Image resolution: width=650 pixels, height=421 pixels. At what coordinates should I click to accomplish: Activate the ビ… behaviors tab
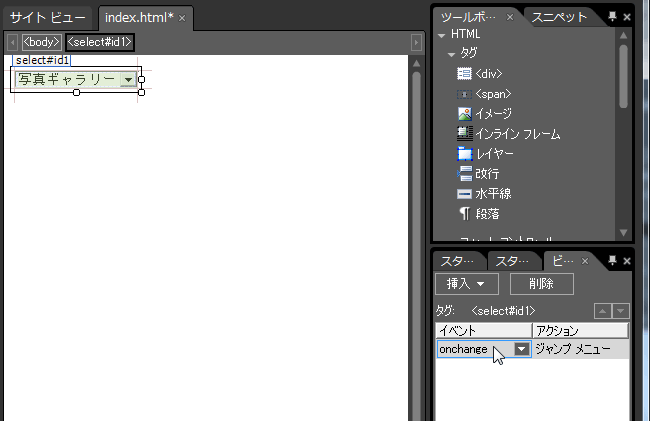pyautogui.click(x=563, y=261)
